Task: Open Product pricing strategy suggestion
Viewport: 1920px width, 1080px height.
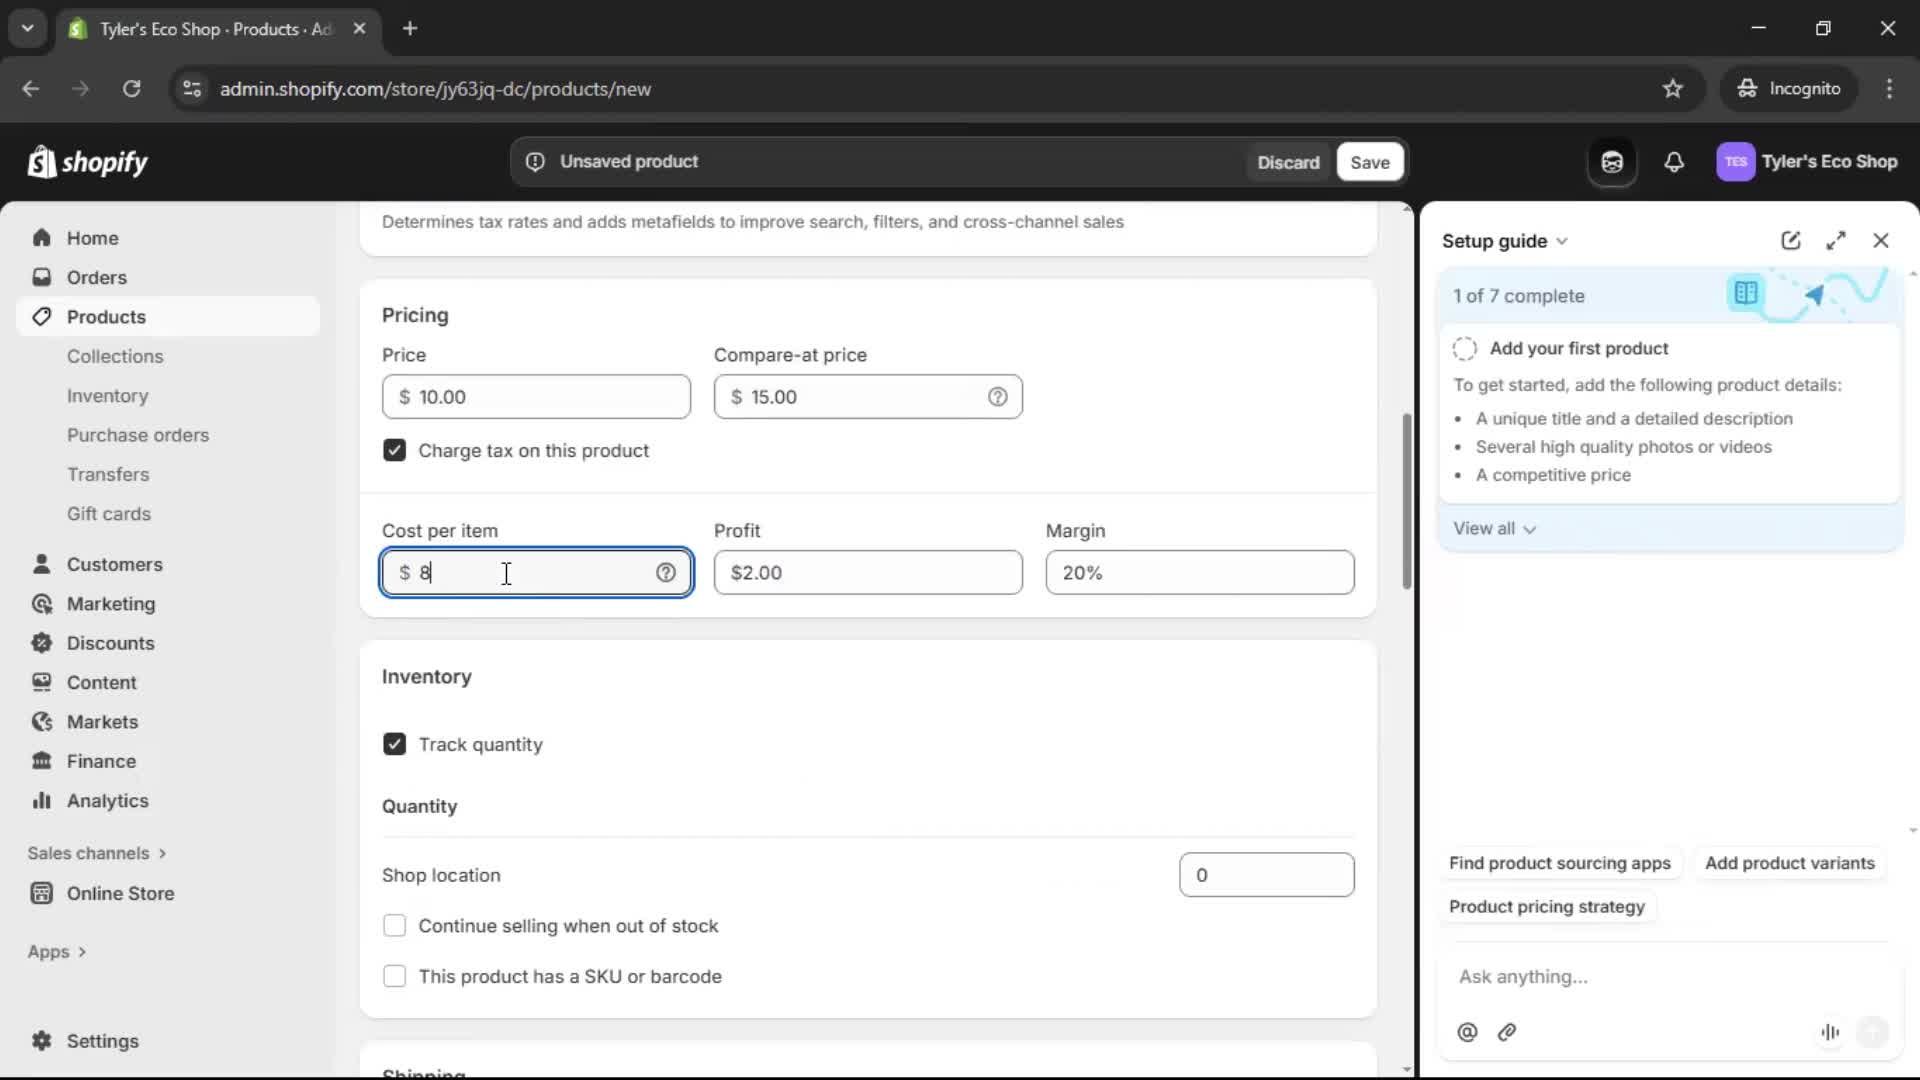Action: coord(1546,907)
